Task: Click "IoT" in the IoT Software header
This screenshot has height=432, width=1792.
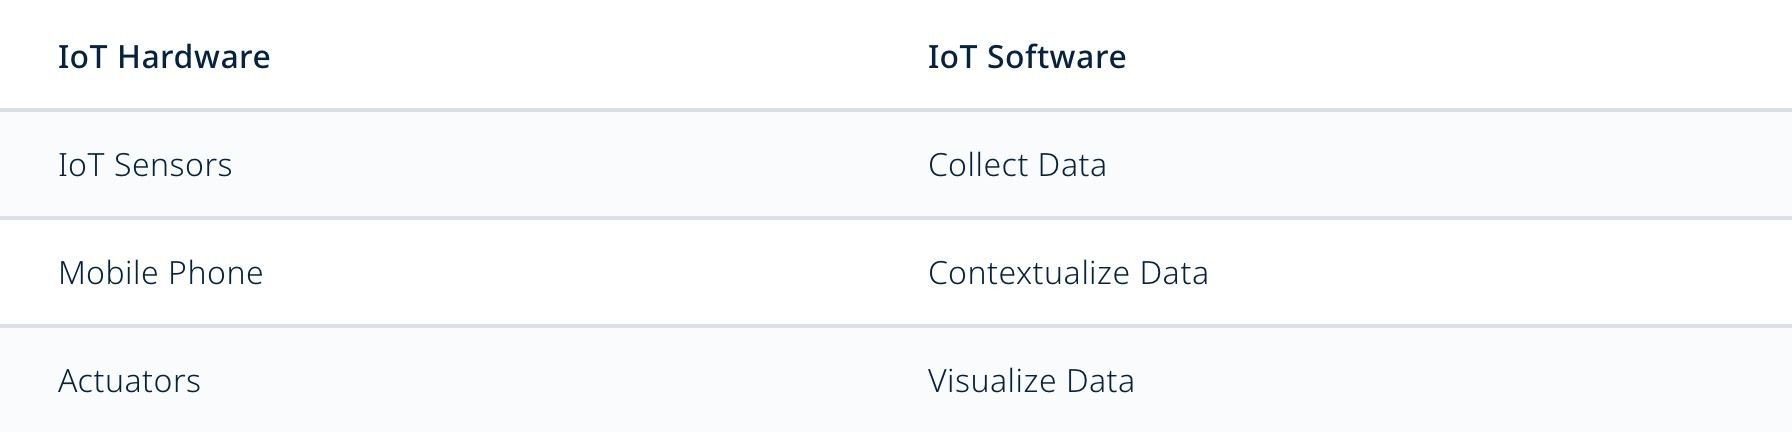Action: (x=952, y=56)
